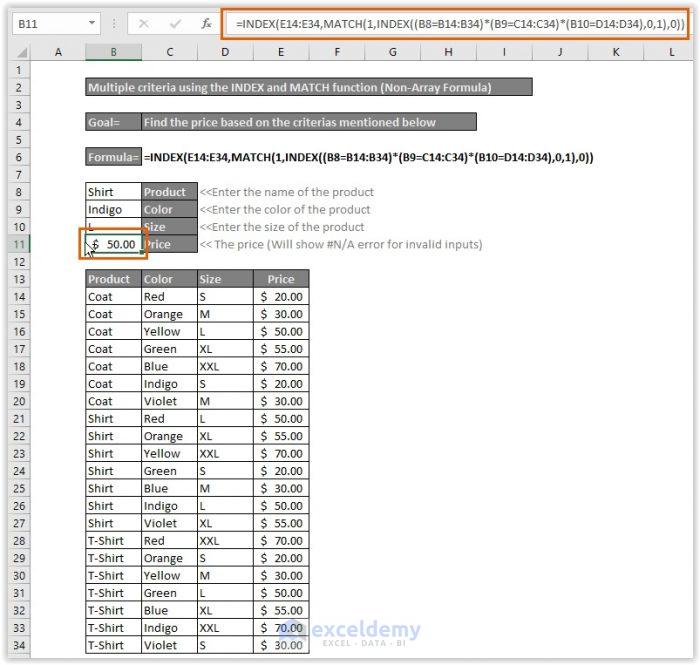Click cell D30 containing M
Viewport: 700px width, 665px height.
(225, 576)
